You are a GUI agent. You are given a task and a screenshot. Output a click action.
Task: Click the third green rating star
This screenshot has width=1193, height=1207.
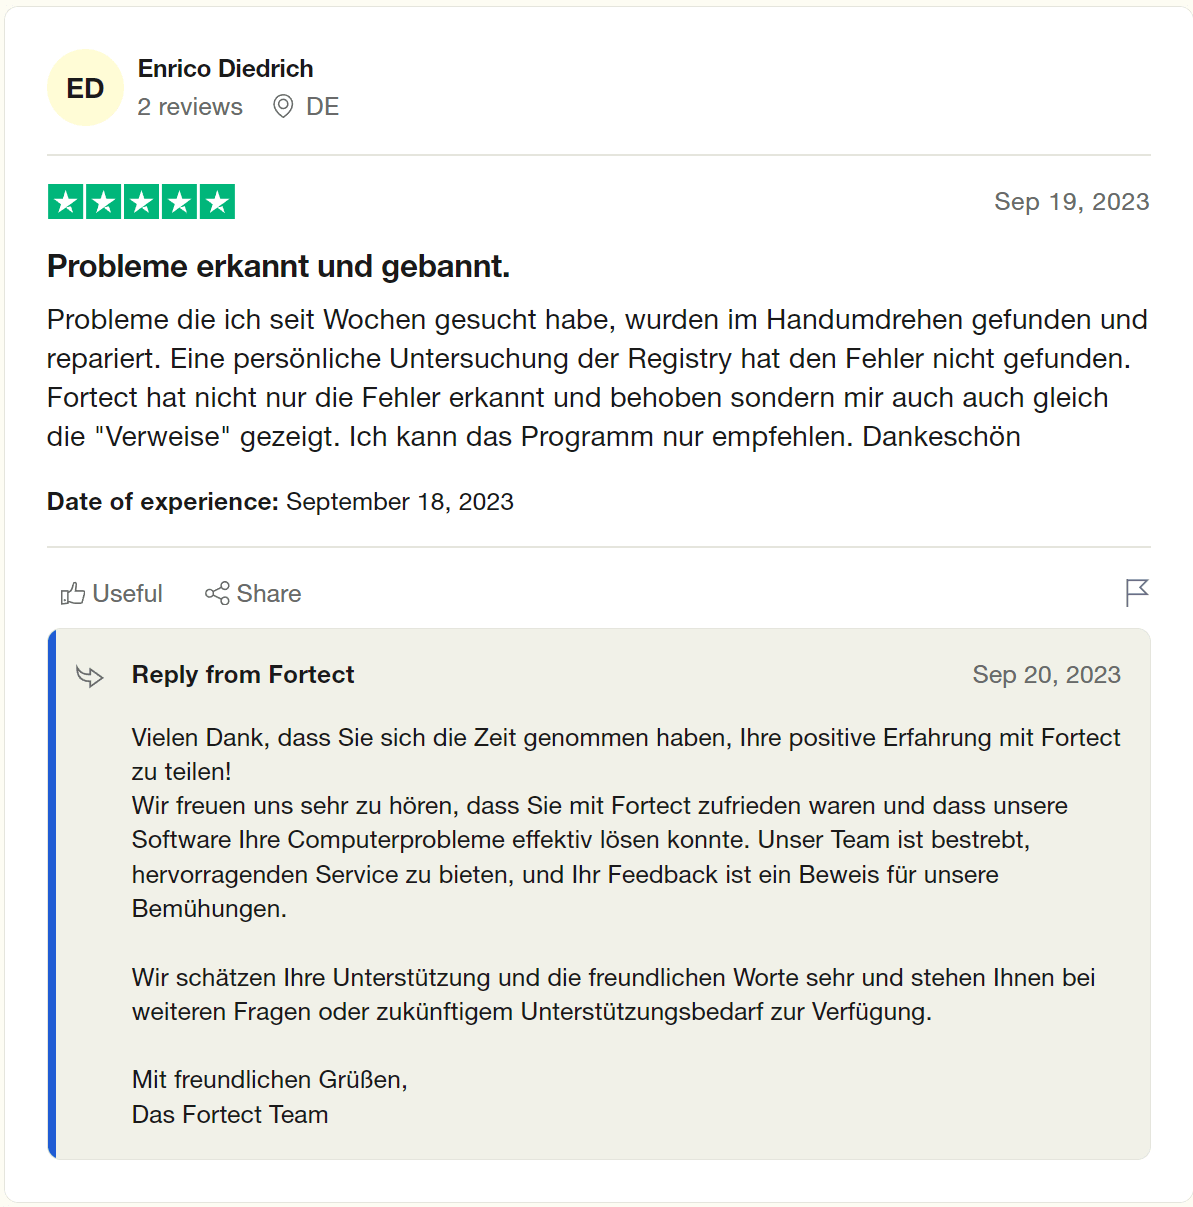click(141, 202)
